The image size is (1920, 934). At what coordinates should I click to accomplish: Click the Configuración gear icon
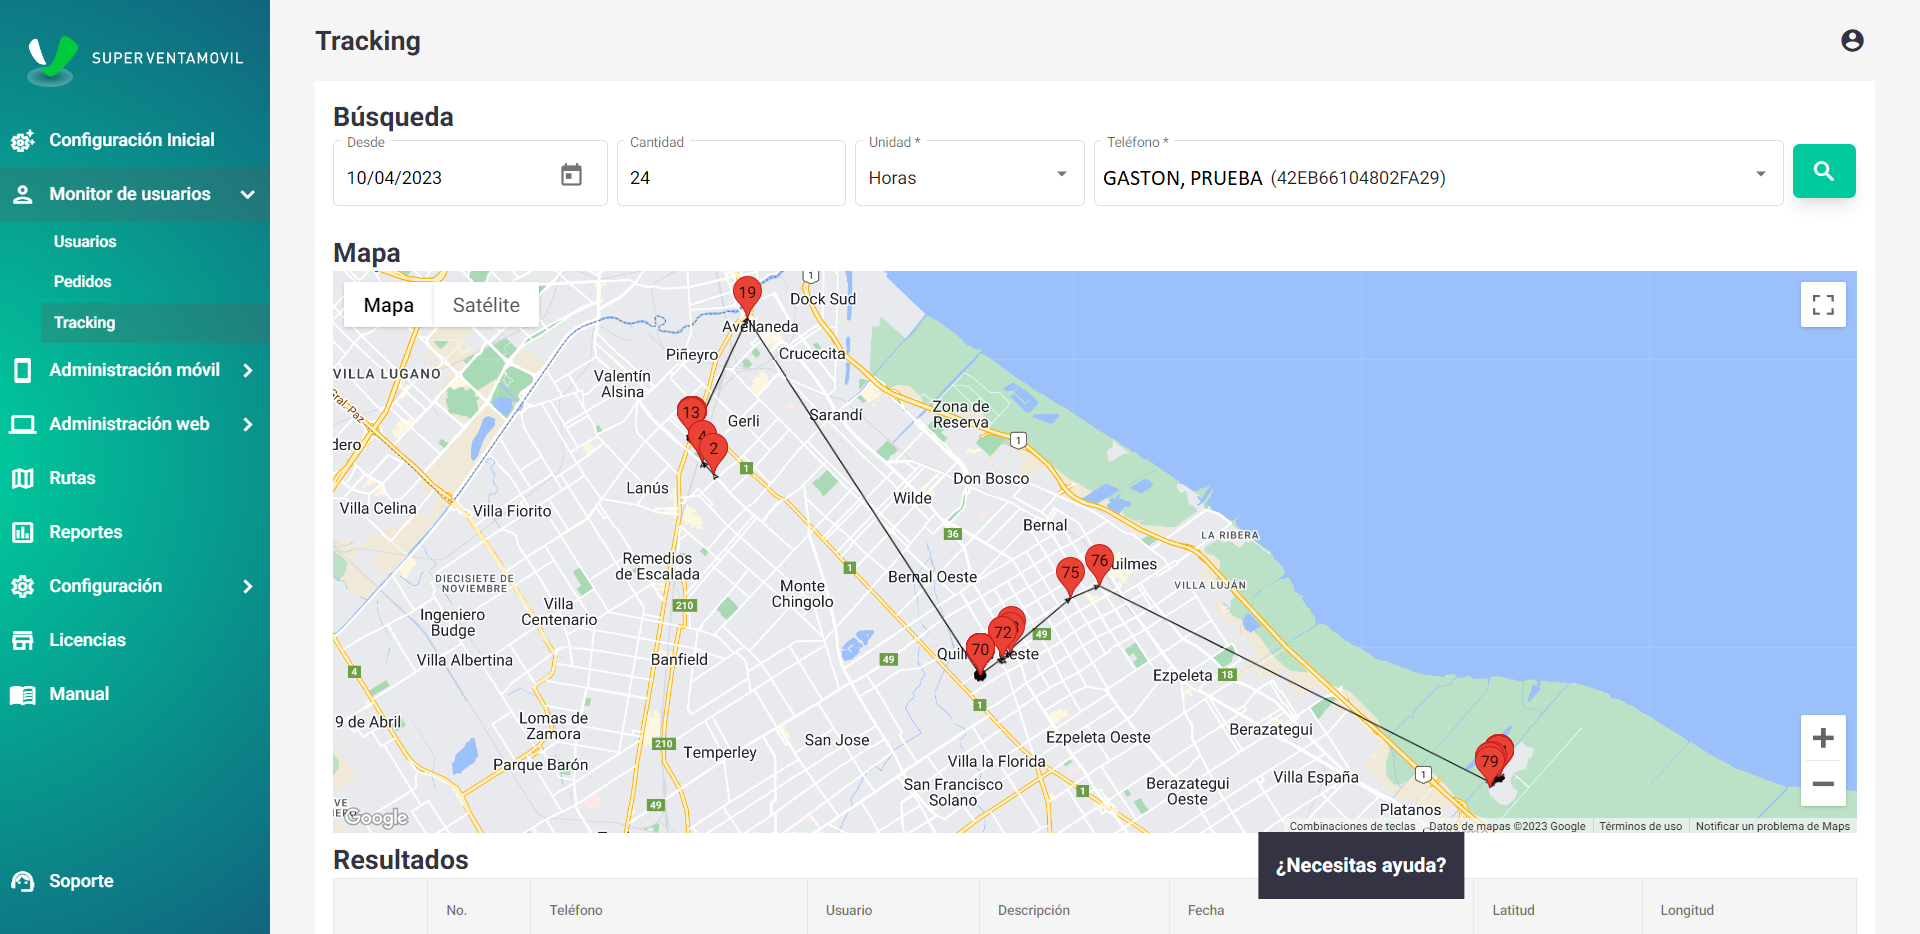coord(23,586)
